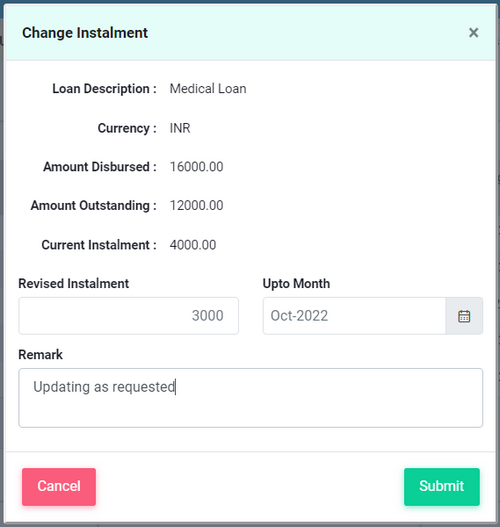500x527 pixels.
Task: Select the Change Instalment dialog title
Action: 85,33
